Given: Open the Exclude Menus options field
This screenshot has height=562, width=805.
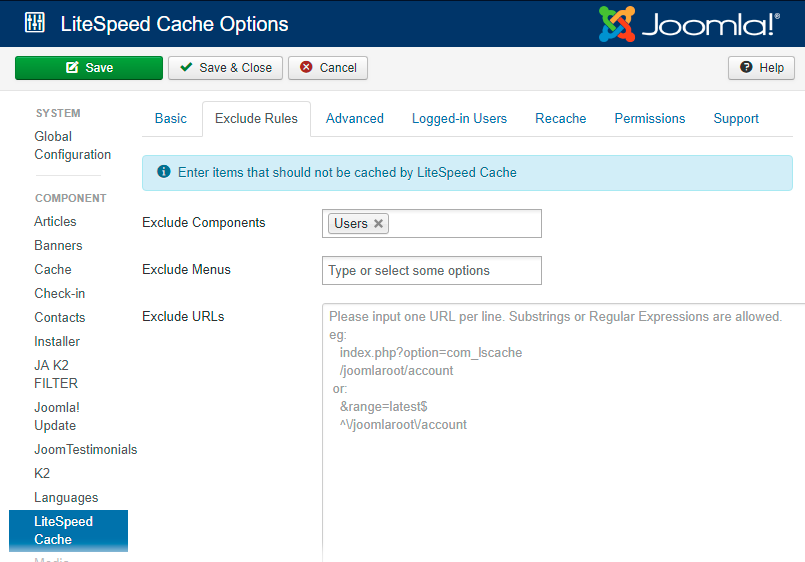Looking at the screenshot, I should (432, 270).
